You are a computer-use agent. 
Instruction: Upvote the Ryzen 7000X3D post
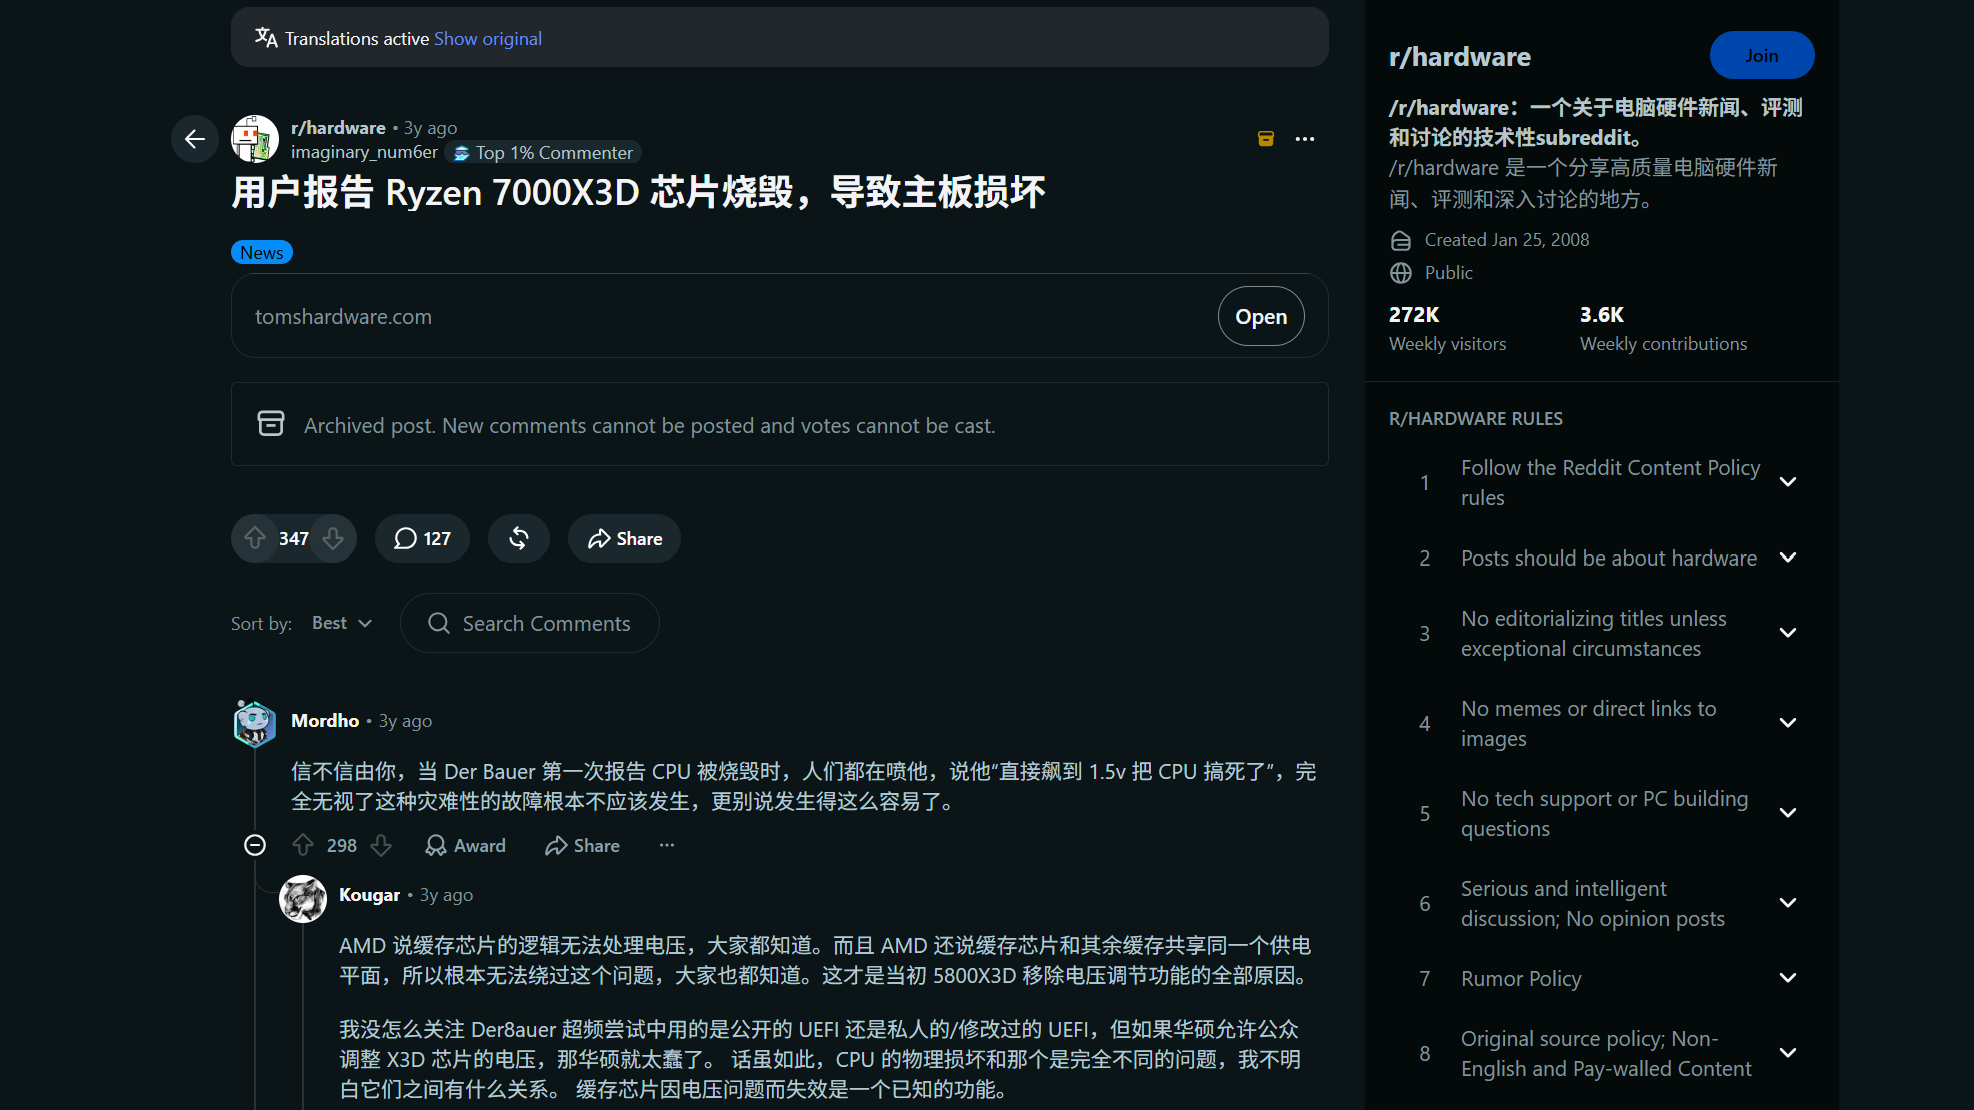point(255,538)
